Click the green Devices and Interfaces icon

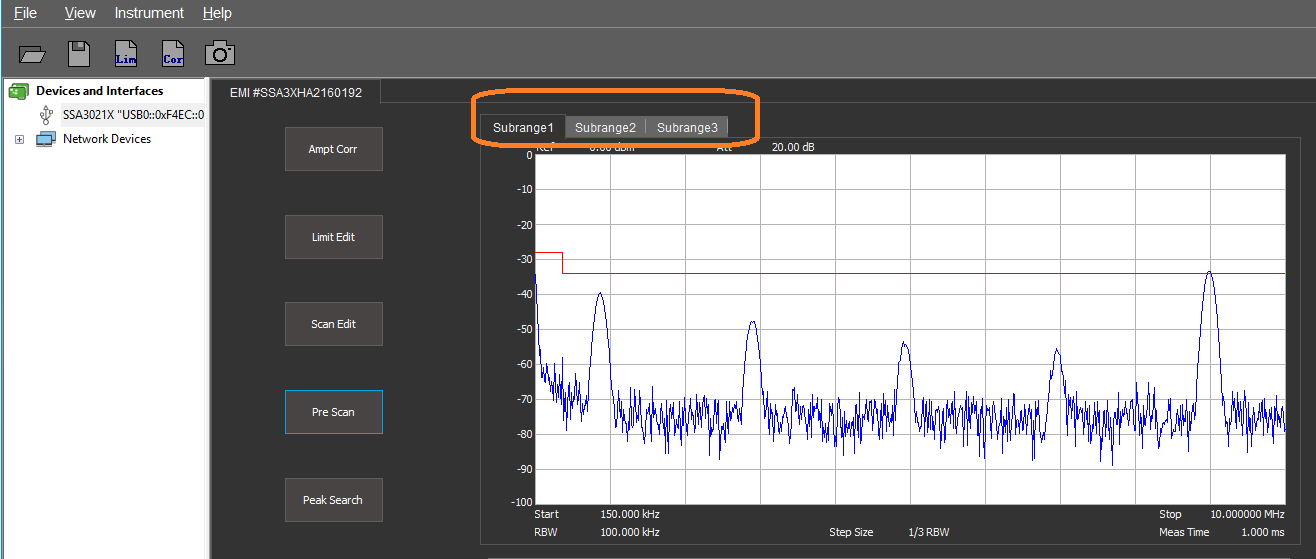(x=19, y=91)
